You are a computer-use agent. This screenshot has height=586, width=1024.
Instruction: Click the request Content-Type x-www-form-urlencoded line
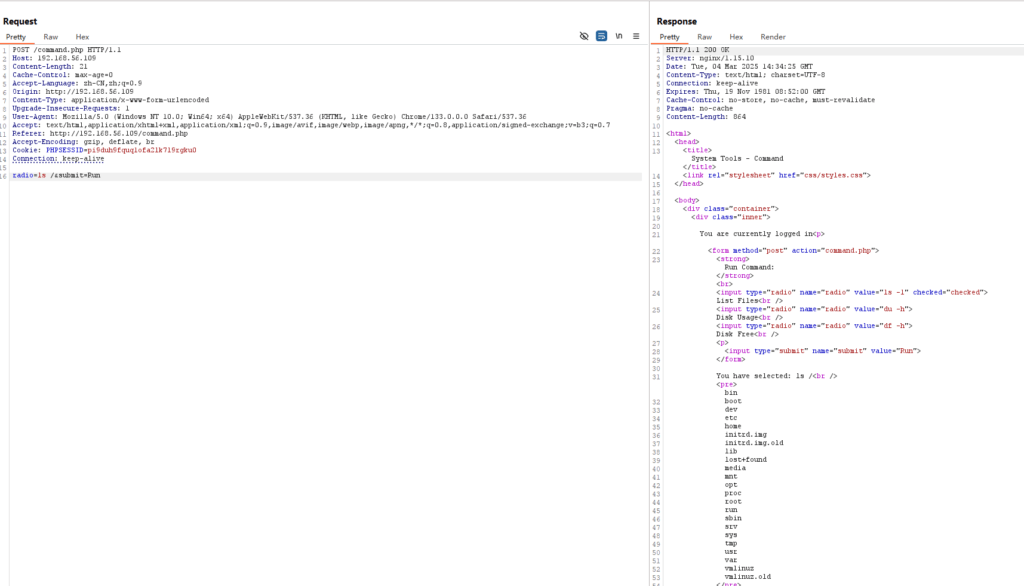111,100
